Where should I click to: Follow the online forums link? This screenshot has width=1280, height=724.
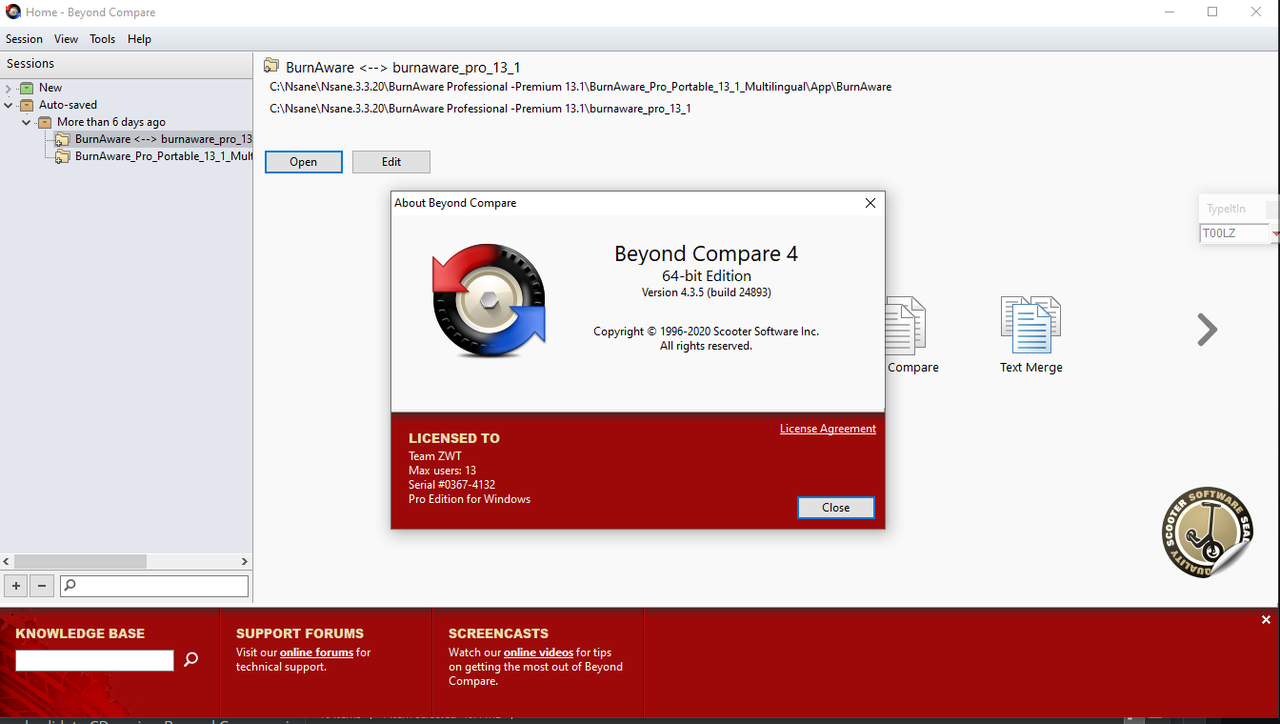click(x=317, y=652)
